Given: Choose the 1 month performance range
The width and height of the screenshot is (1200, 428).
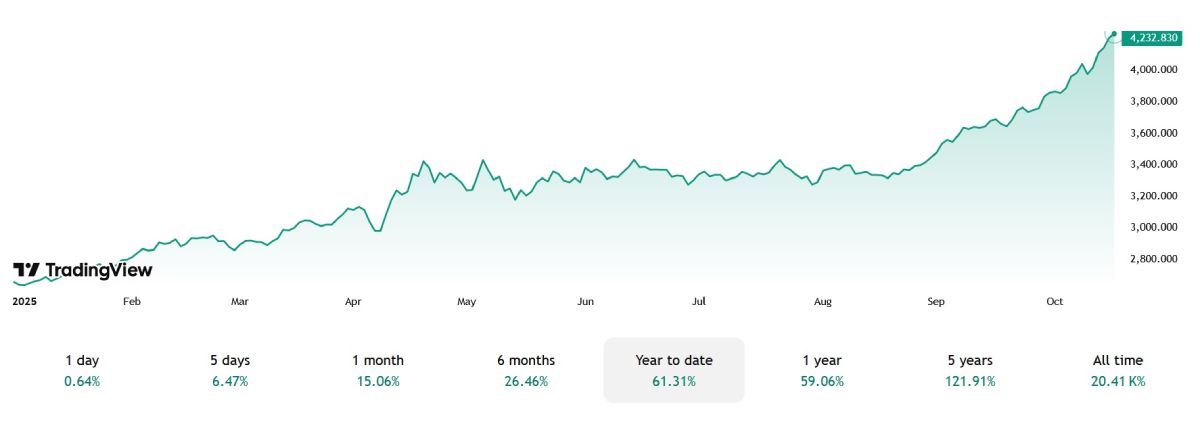Looking at the screenshot, I should [x=378, y=370].
